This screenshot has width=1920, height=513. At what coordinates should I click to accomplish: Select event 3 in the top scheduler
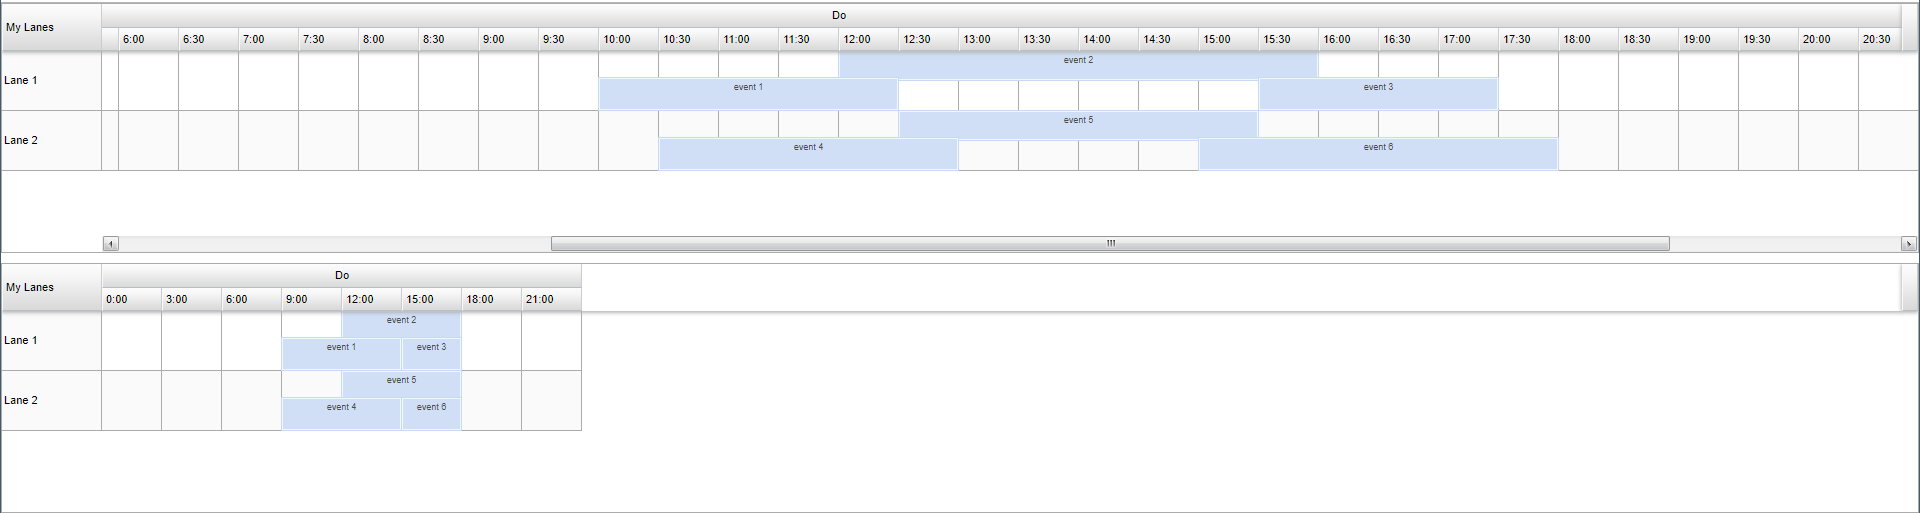click(1378, 94)
